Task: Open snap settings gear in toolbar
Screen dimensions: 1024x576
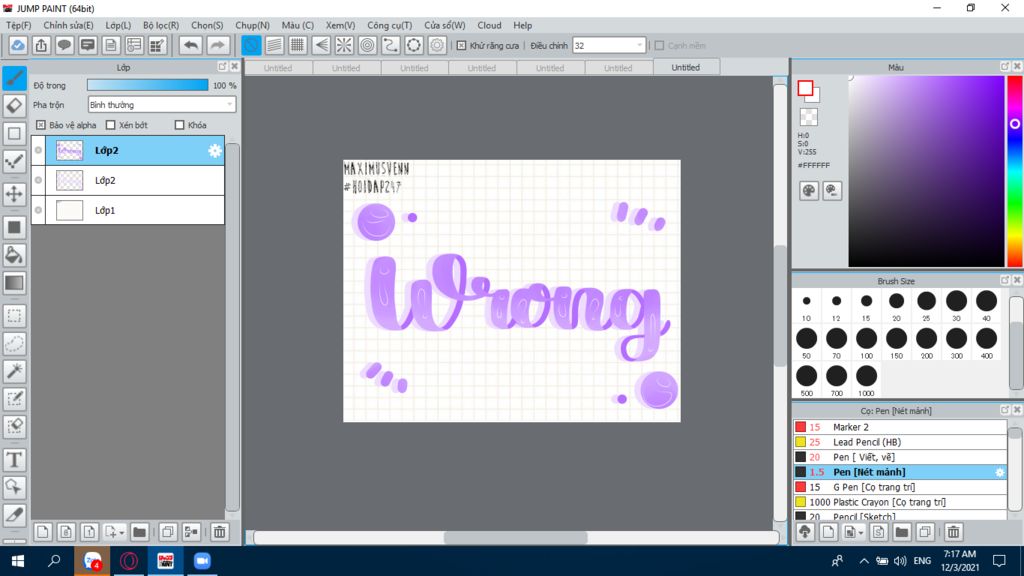Action: 437,45
